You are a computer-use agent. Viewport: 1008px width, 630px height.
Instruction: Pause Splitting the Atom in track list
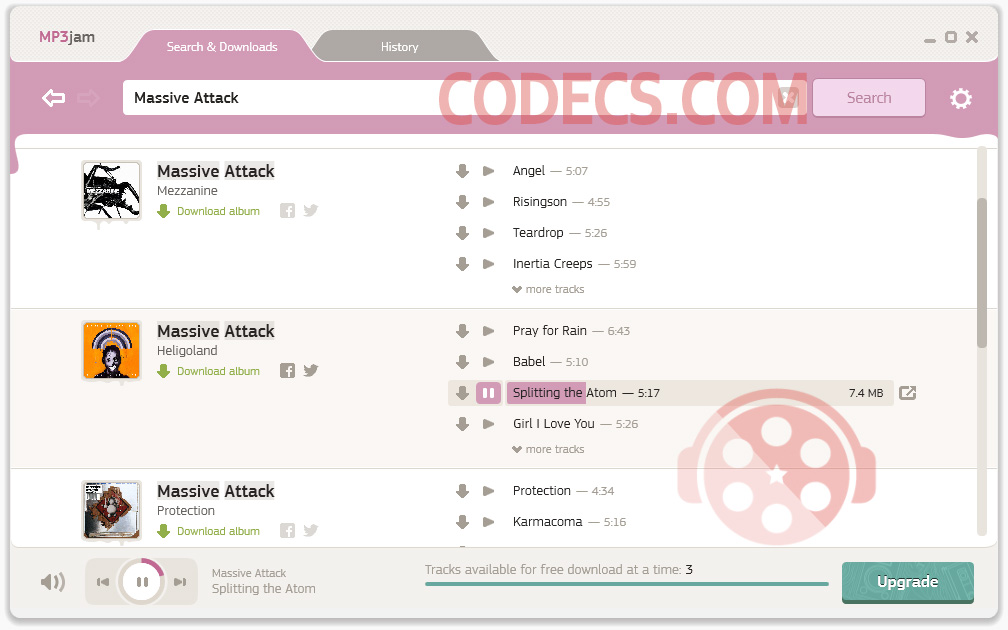[x=489, y=393]
